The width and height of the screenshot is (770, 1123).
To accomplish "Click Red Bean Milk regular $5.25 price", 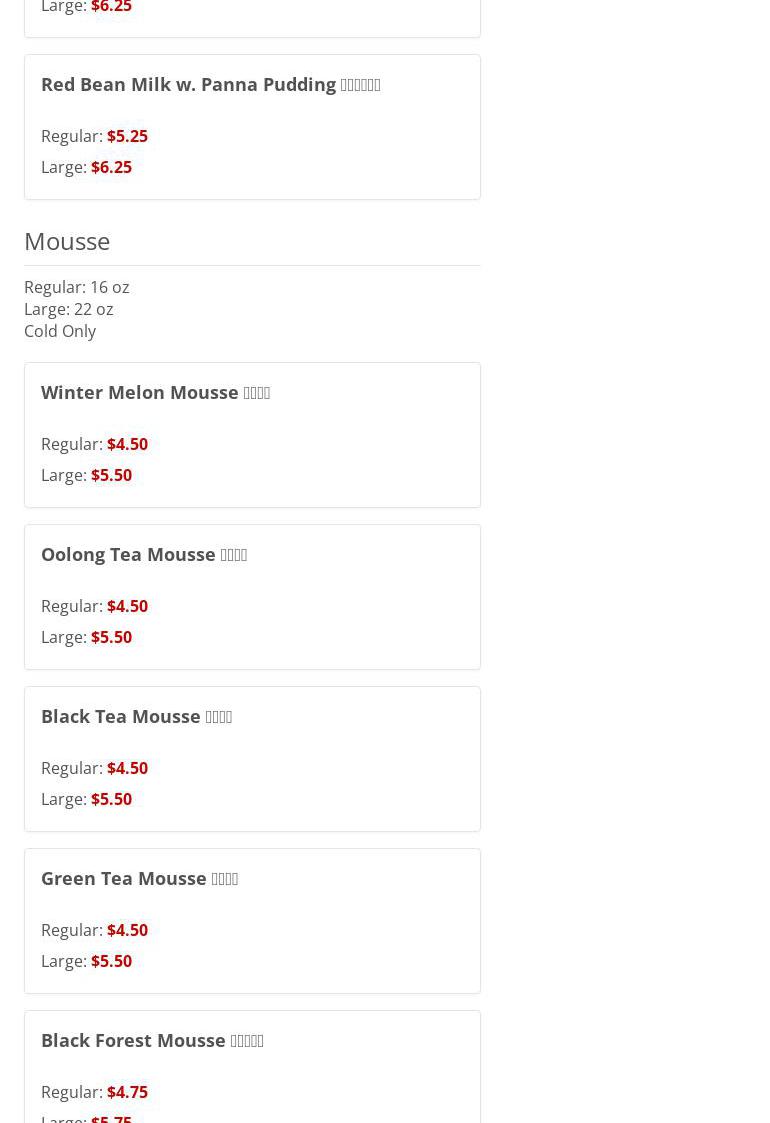I will [127, 136].
